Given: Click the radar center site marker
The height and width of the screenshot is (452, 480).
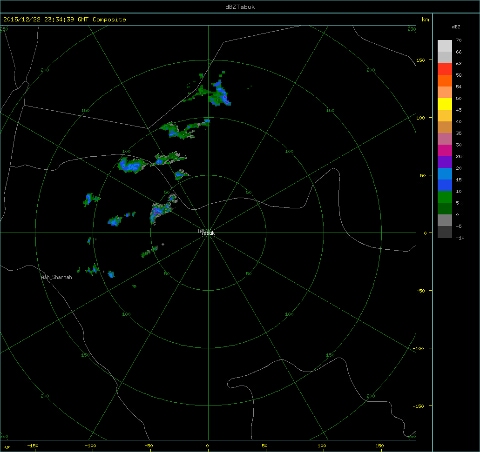Looking at the screenshot, I should pos(207,232).
